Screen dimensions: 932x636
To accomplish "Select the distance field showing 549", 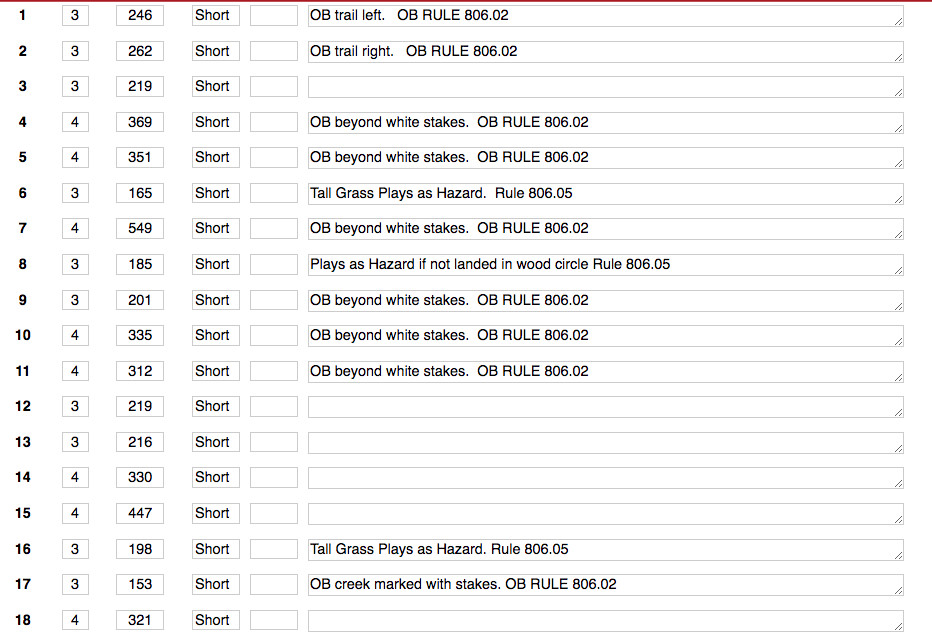I will tap(140, 228).
